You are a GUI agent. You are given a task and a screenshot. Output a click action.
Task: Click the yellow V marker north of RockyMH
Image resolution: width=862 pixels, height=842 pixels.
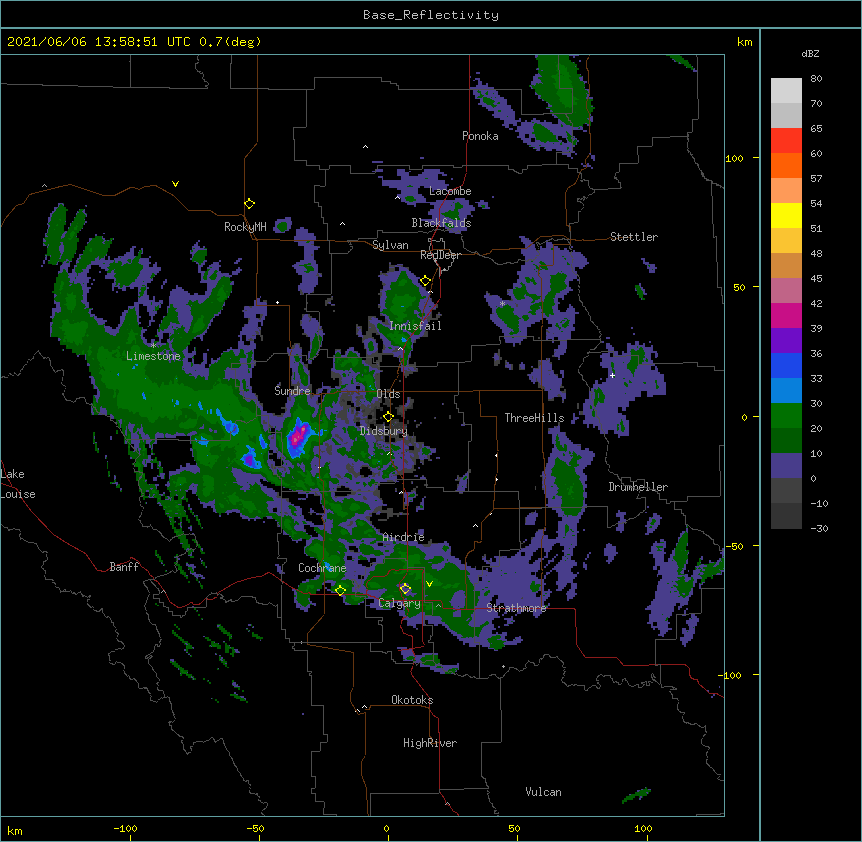point(175,184)
